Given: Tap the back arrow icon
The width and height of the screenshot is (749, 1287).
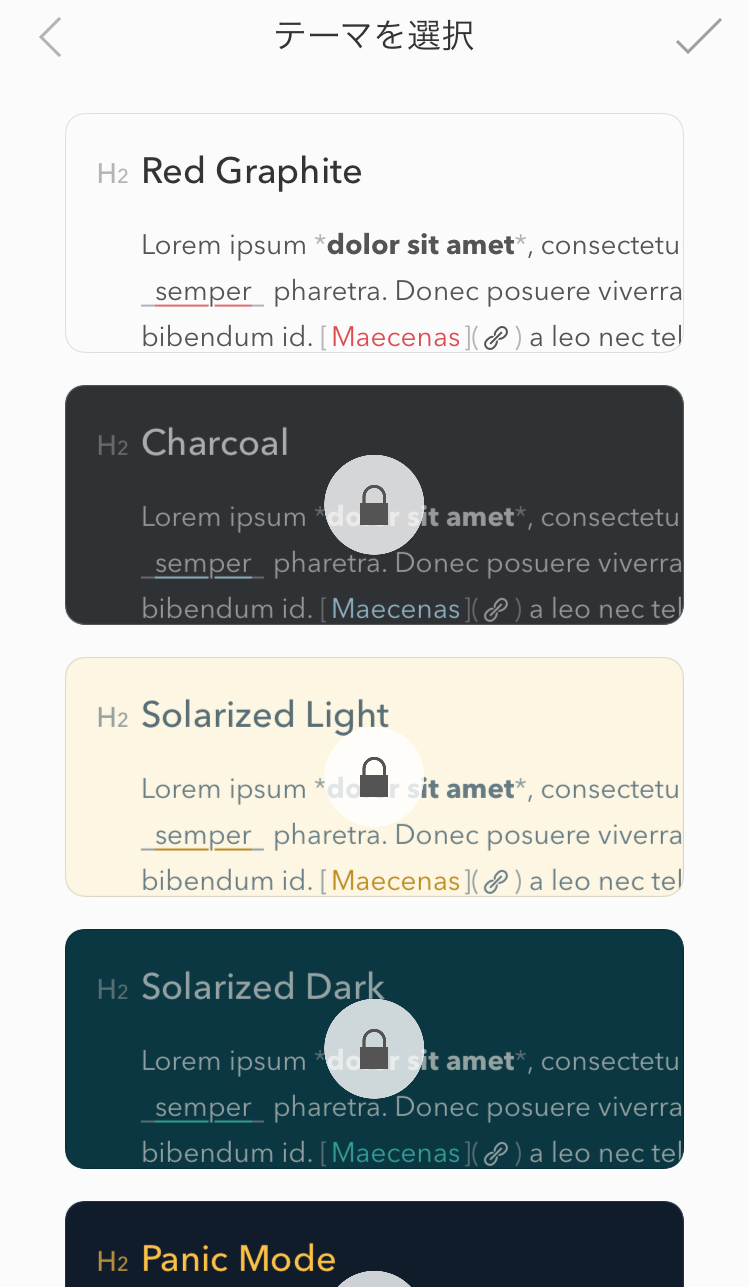Looking at the screenshot, I should pyautogui.click(x=50, y=38).
